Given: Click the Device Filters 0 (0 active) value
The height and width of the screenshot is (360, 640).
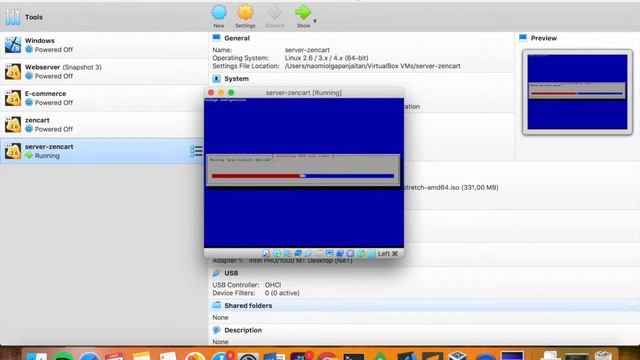Looking at the screenshot, I should (x=282, y=293).
